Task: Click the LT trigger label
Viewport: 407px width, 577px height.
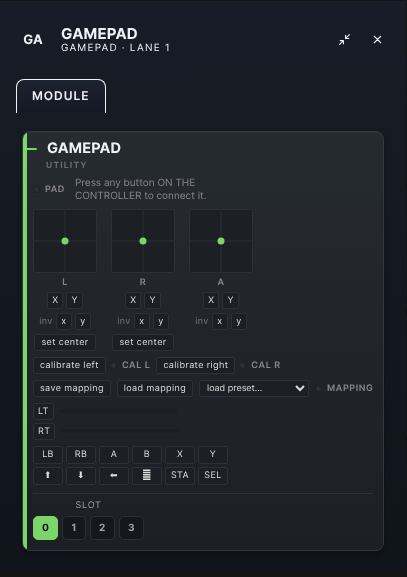Action: pyautogui.click(x=43, y=411)
